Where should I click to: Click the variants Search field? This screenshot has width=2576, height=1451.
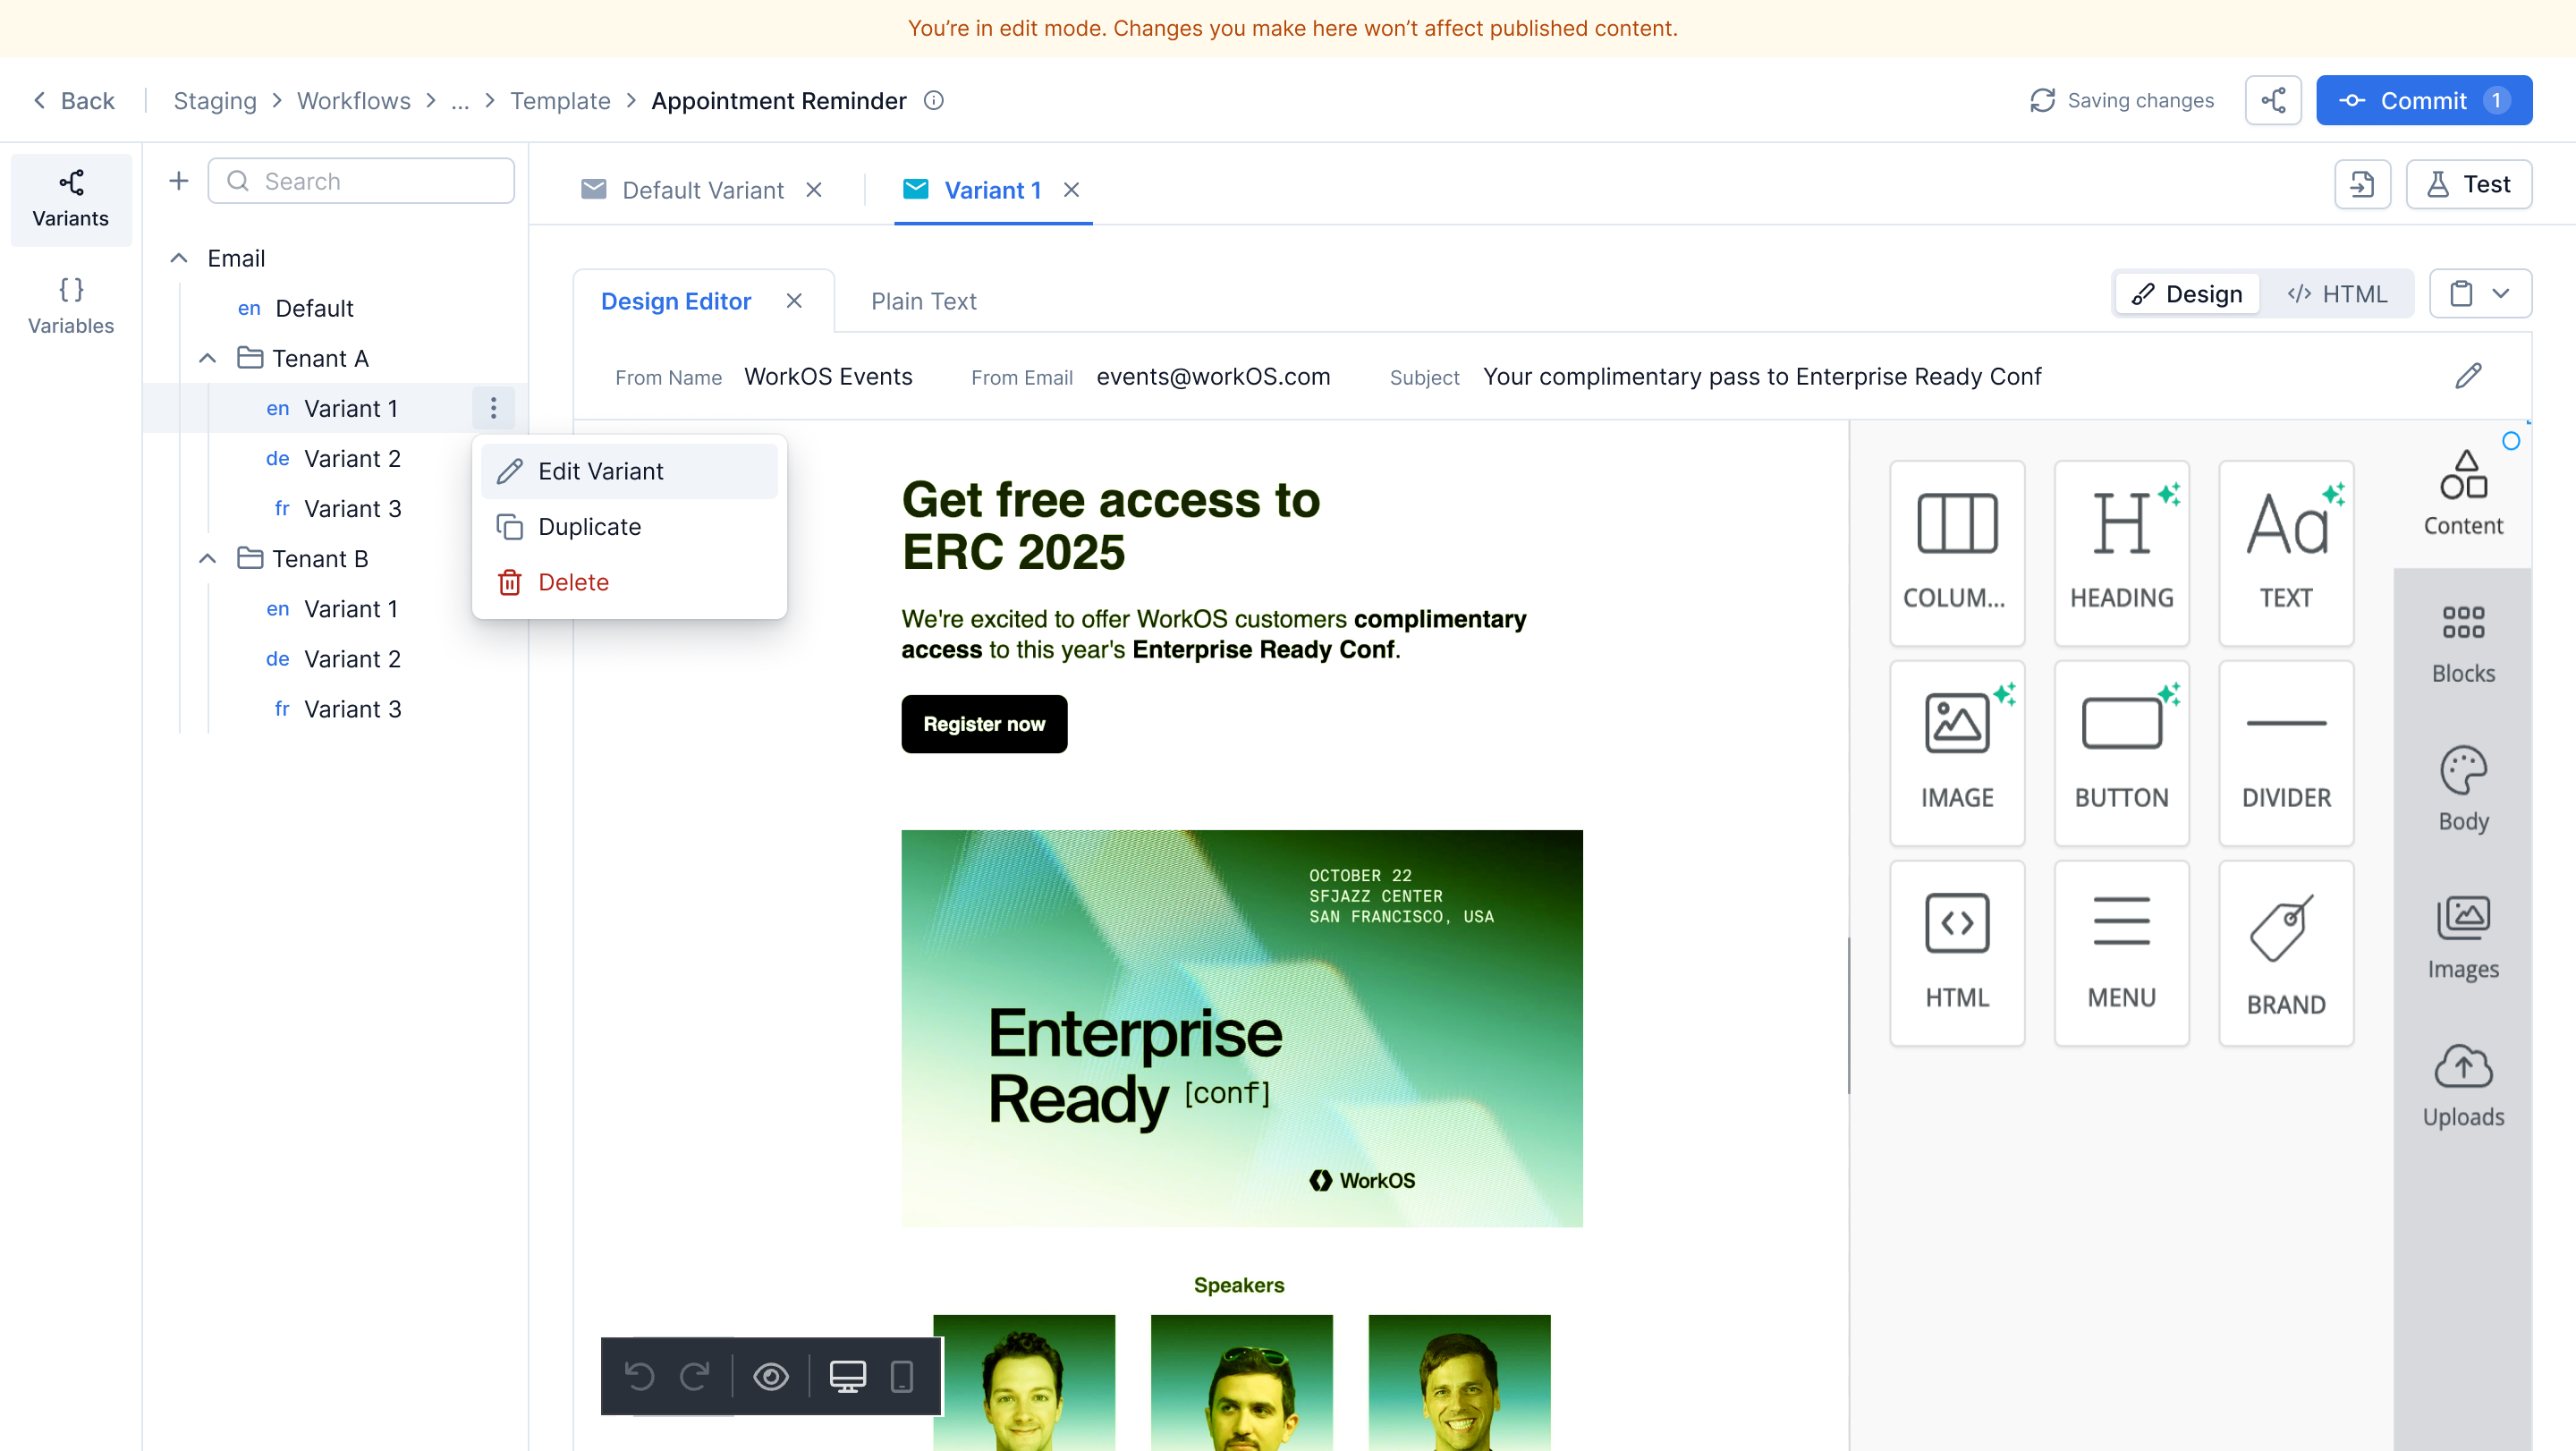[x=361, y=181]
